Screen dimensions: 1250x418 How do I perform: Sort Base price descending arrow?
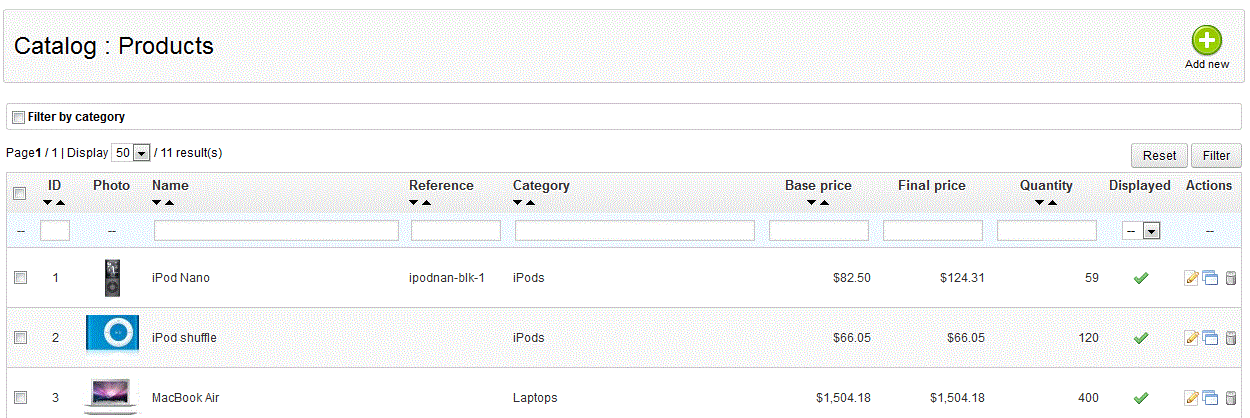coord(811,203)
